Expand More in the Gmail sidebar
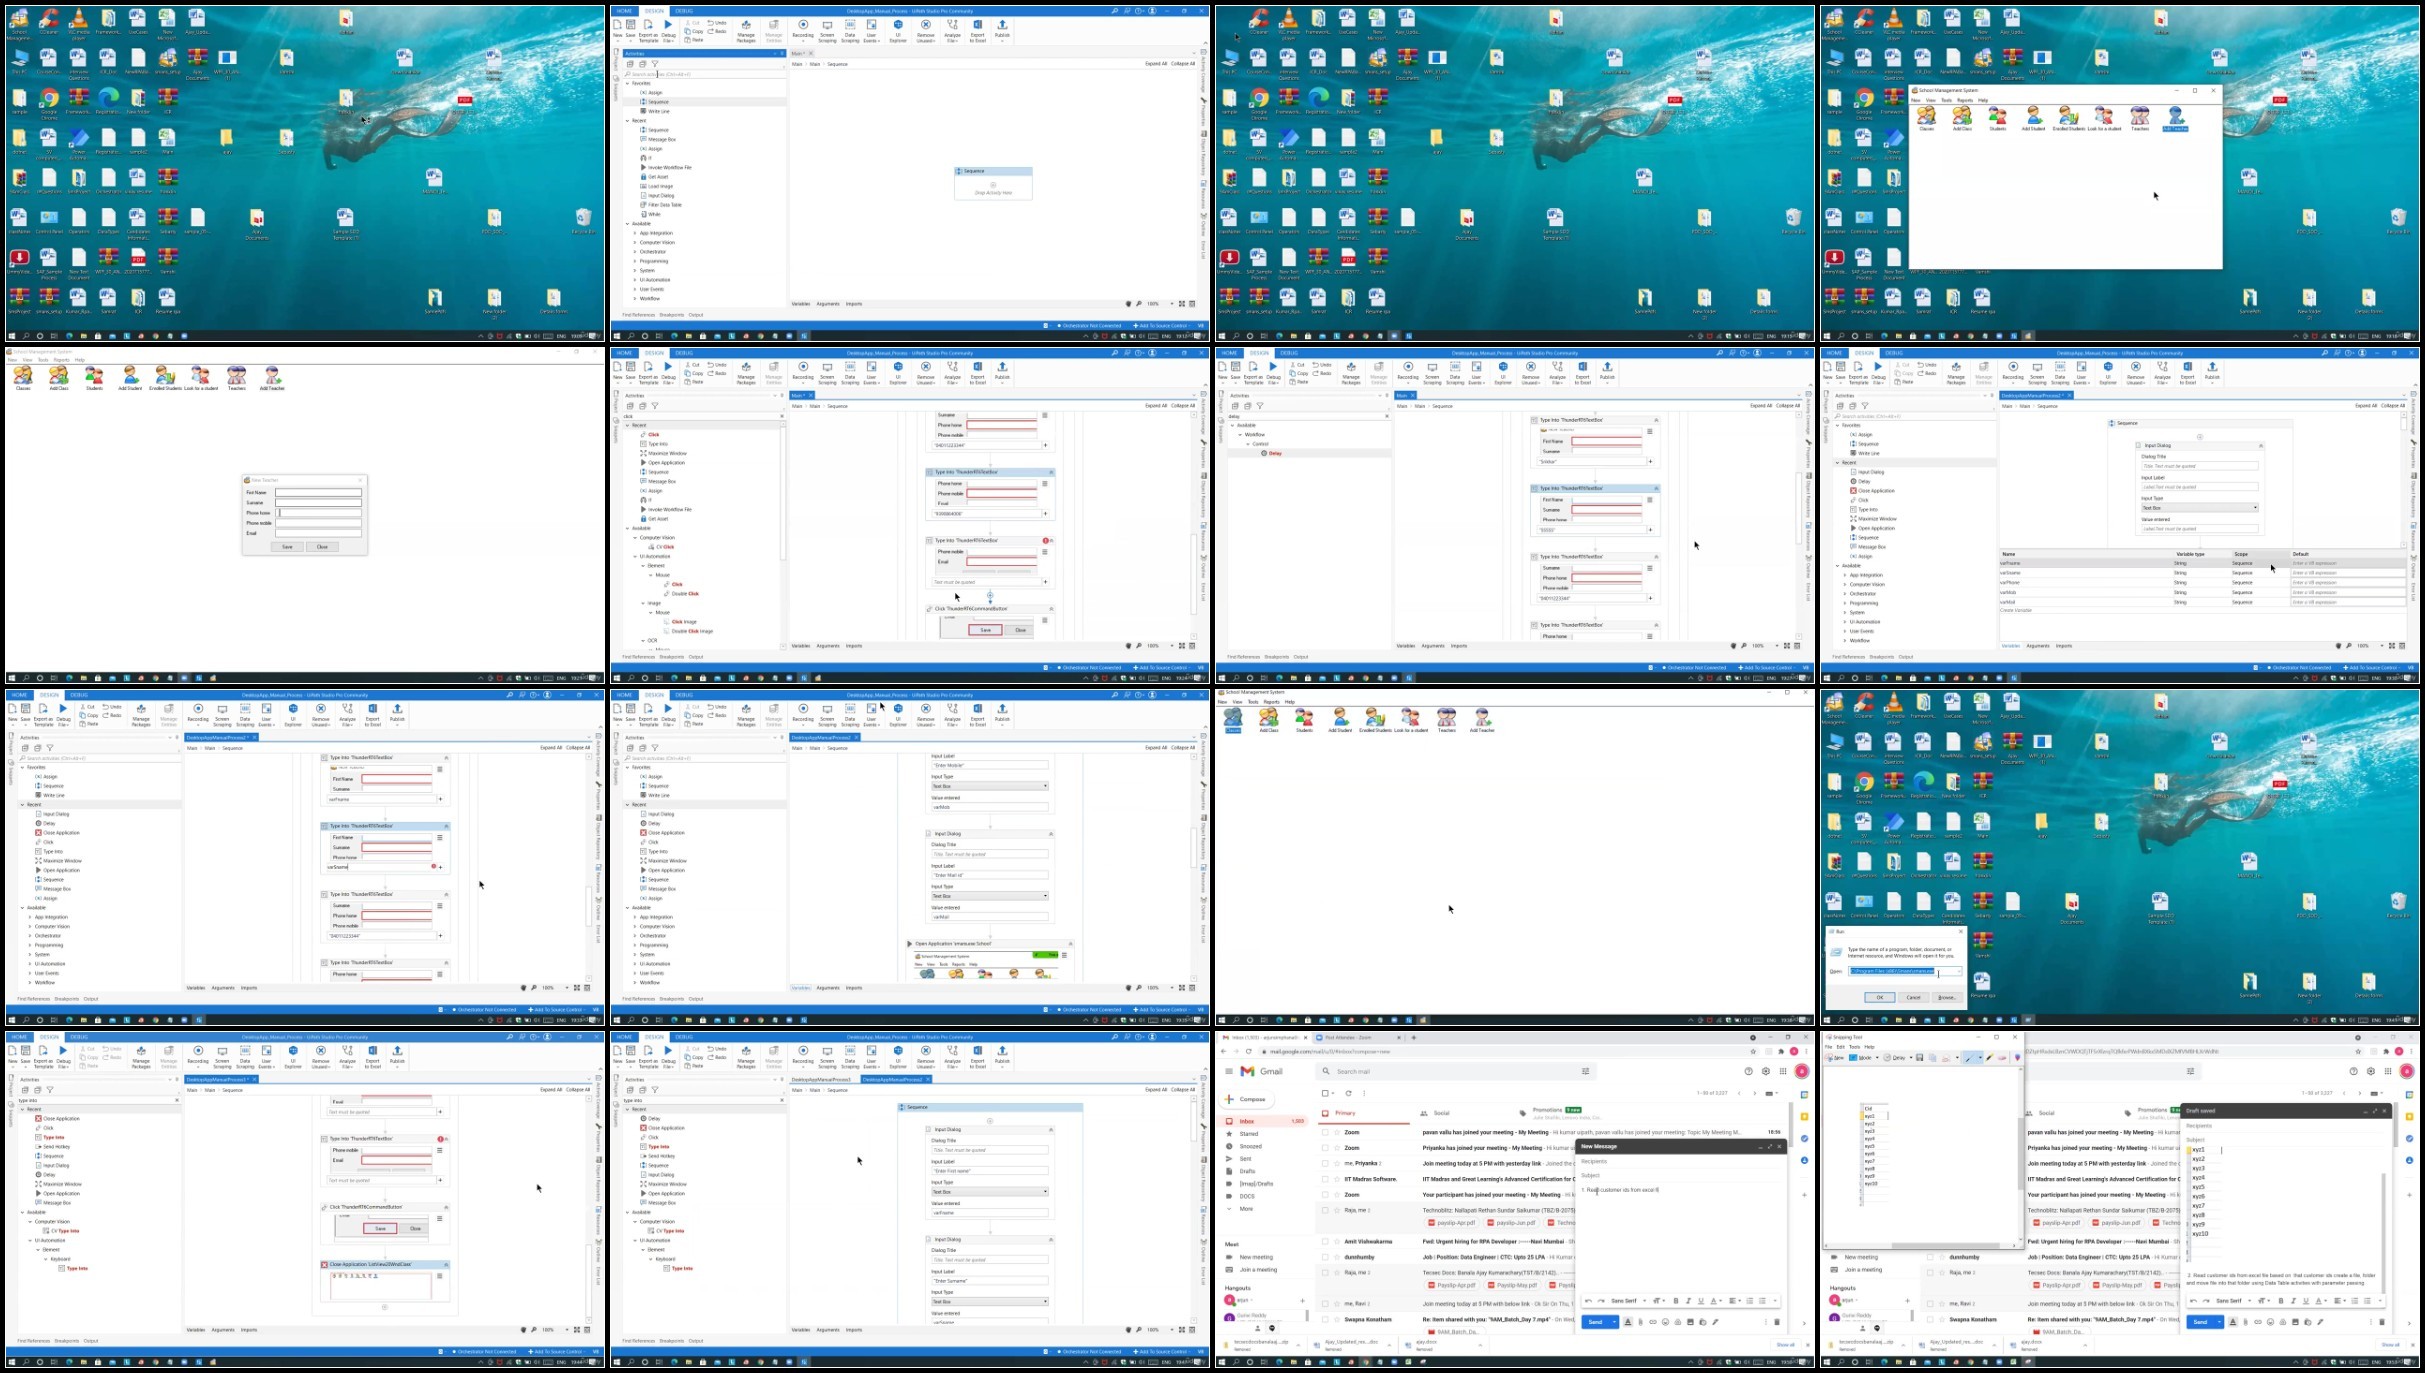 [1246, 1209]
